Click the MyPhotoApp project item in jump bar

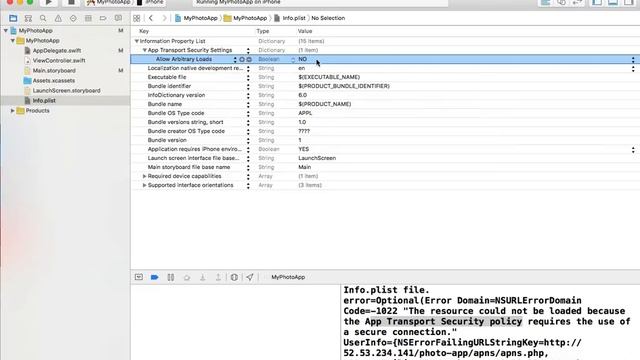point(196,18)
